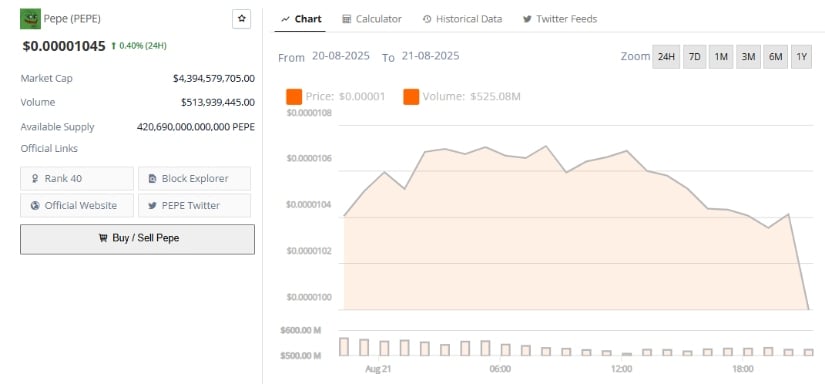Click the 0.40% (24H) change indicator

[139, 46]
